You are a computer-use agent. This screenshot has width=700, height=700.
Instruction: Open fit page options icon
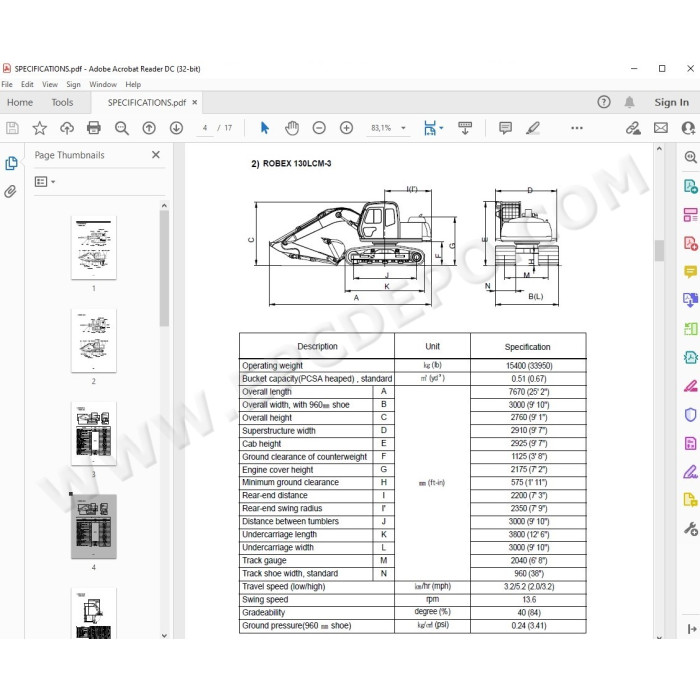[x=429, y=128]
